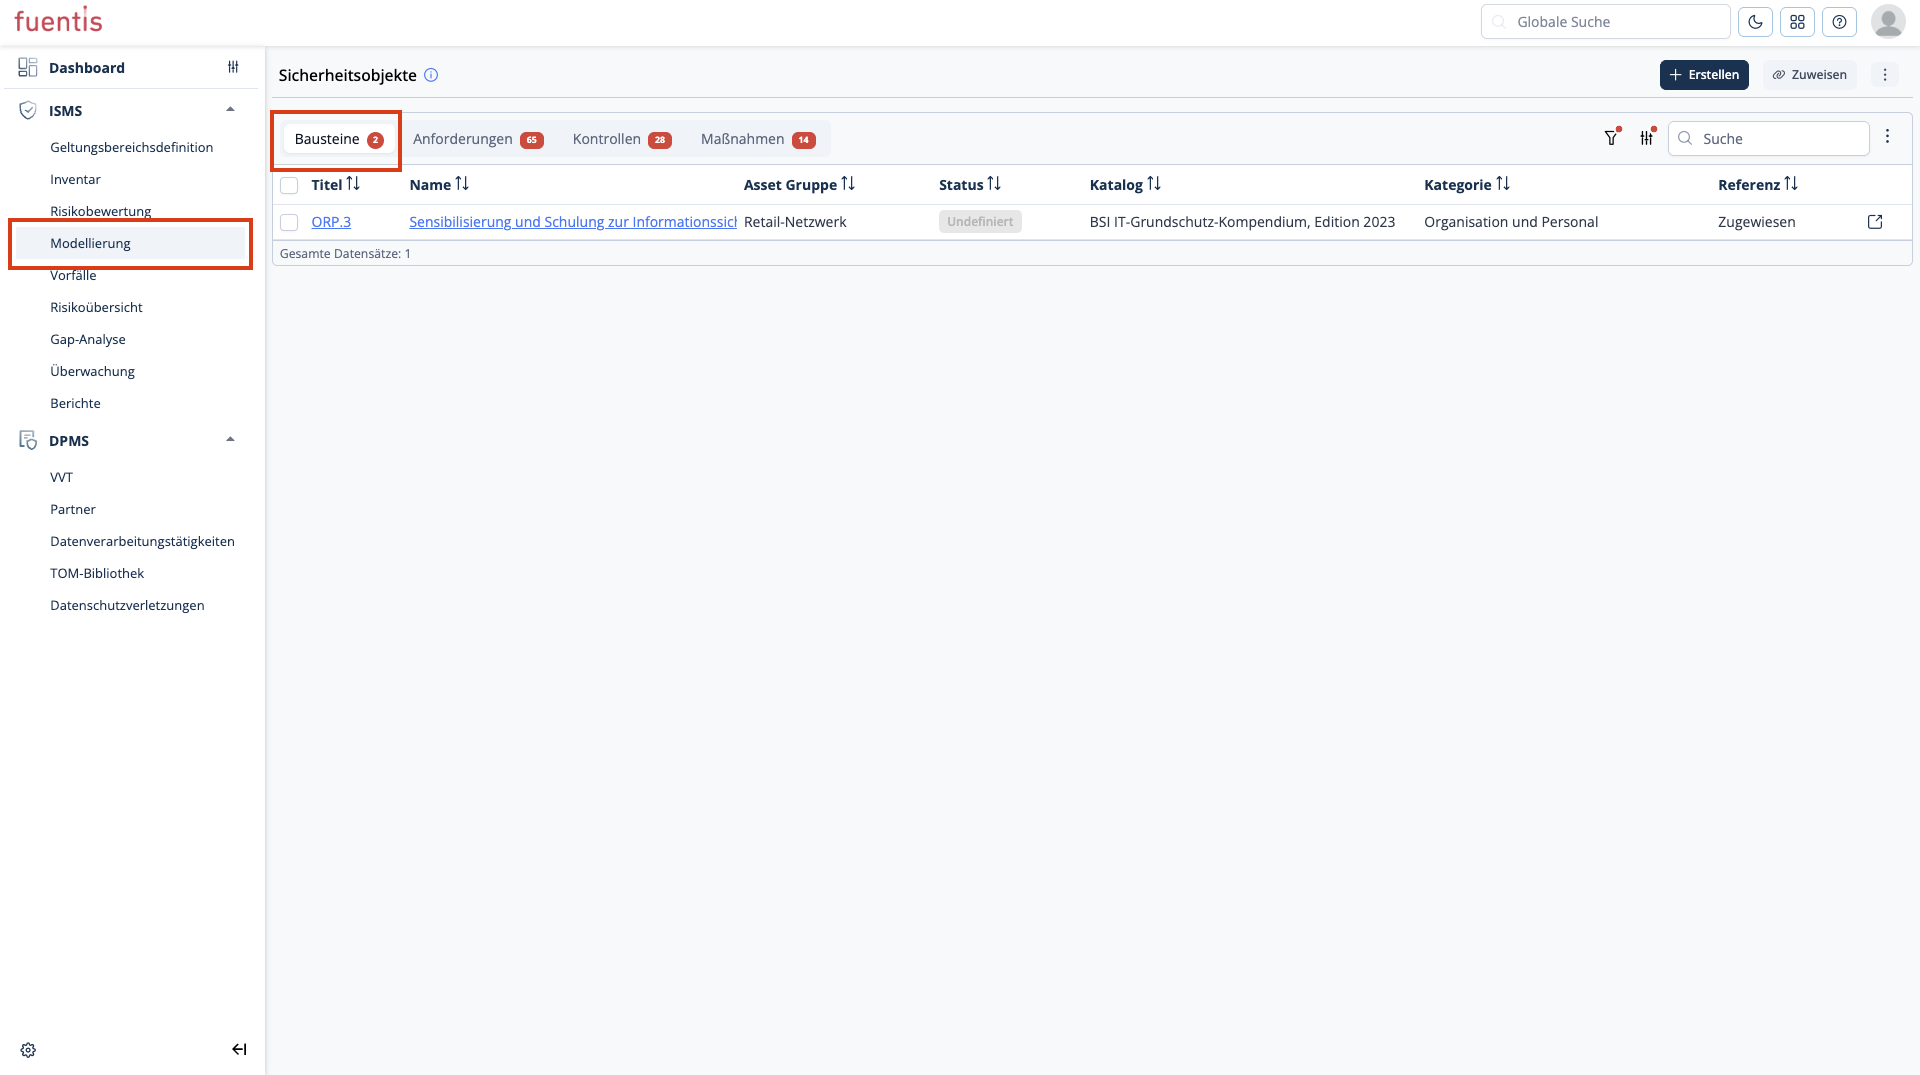
Task: Switch to the Anforderungen tab
Action: point(478,139)
